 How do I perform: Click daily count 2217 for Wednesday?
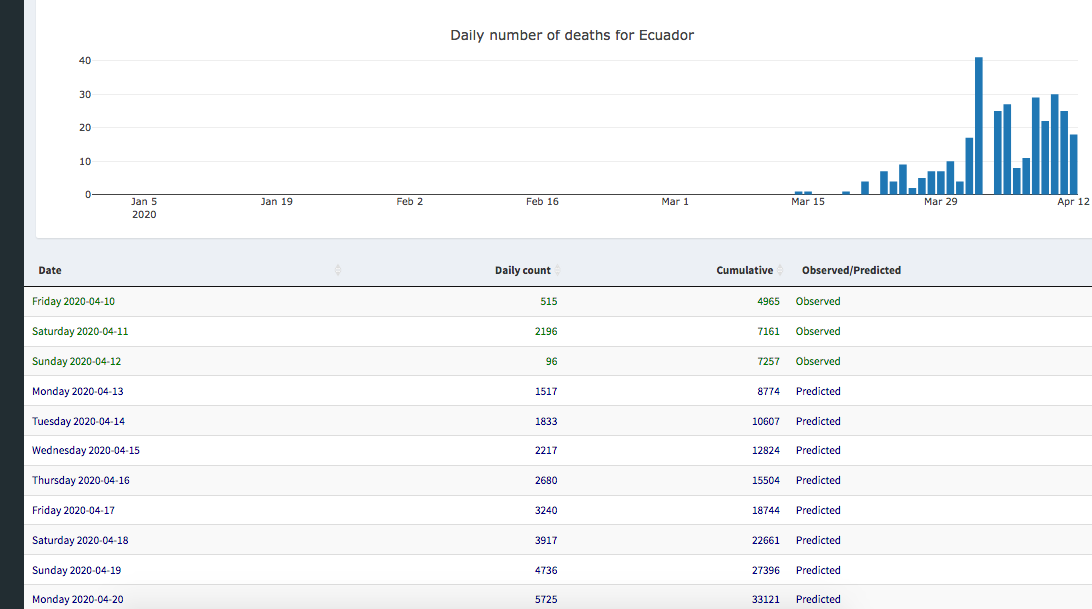[546, 450]
